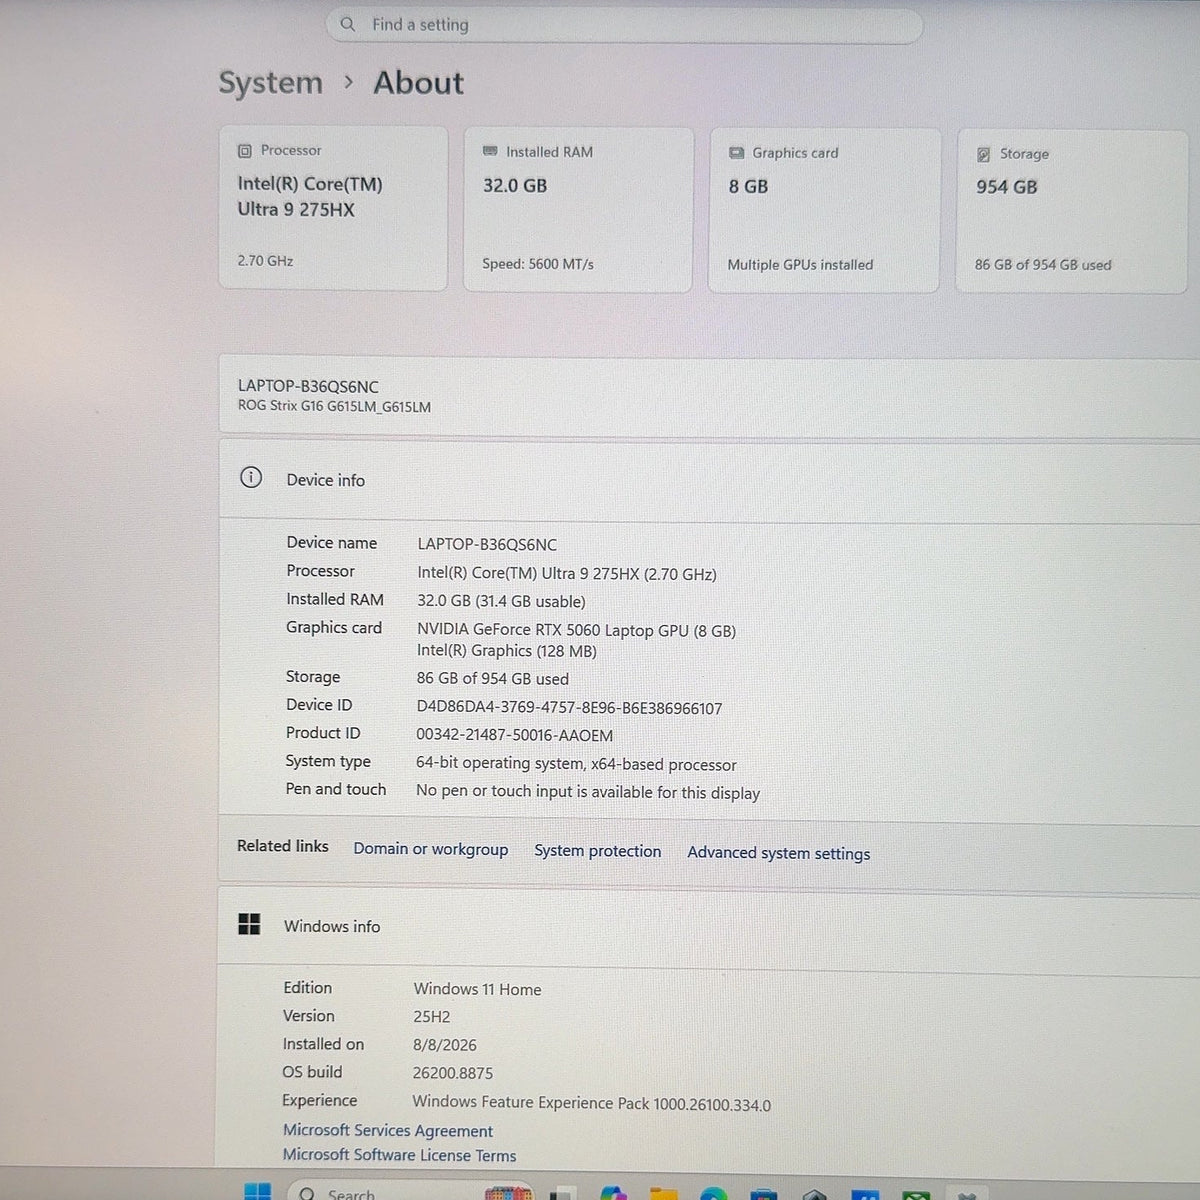
Task: Click the Storage disk icon in top card
Action: tap(983, 154)
